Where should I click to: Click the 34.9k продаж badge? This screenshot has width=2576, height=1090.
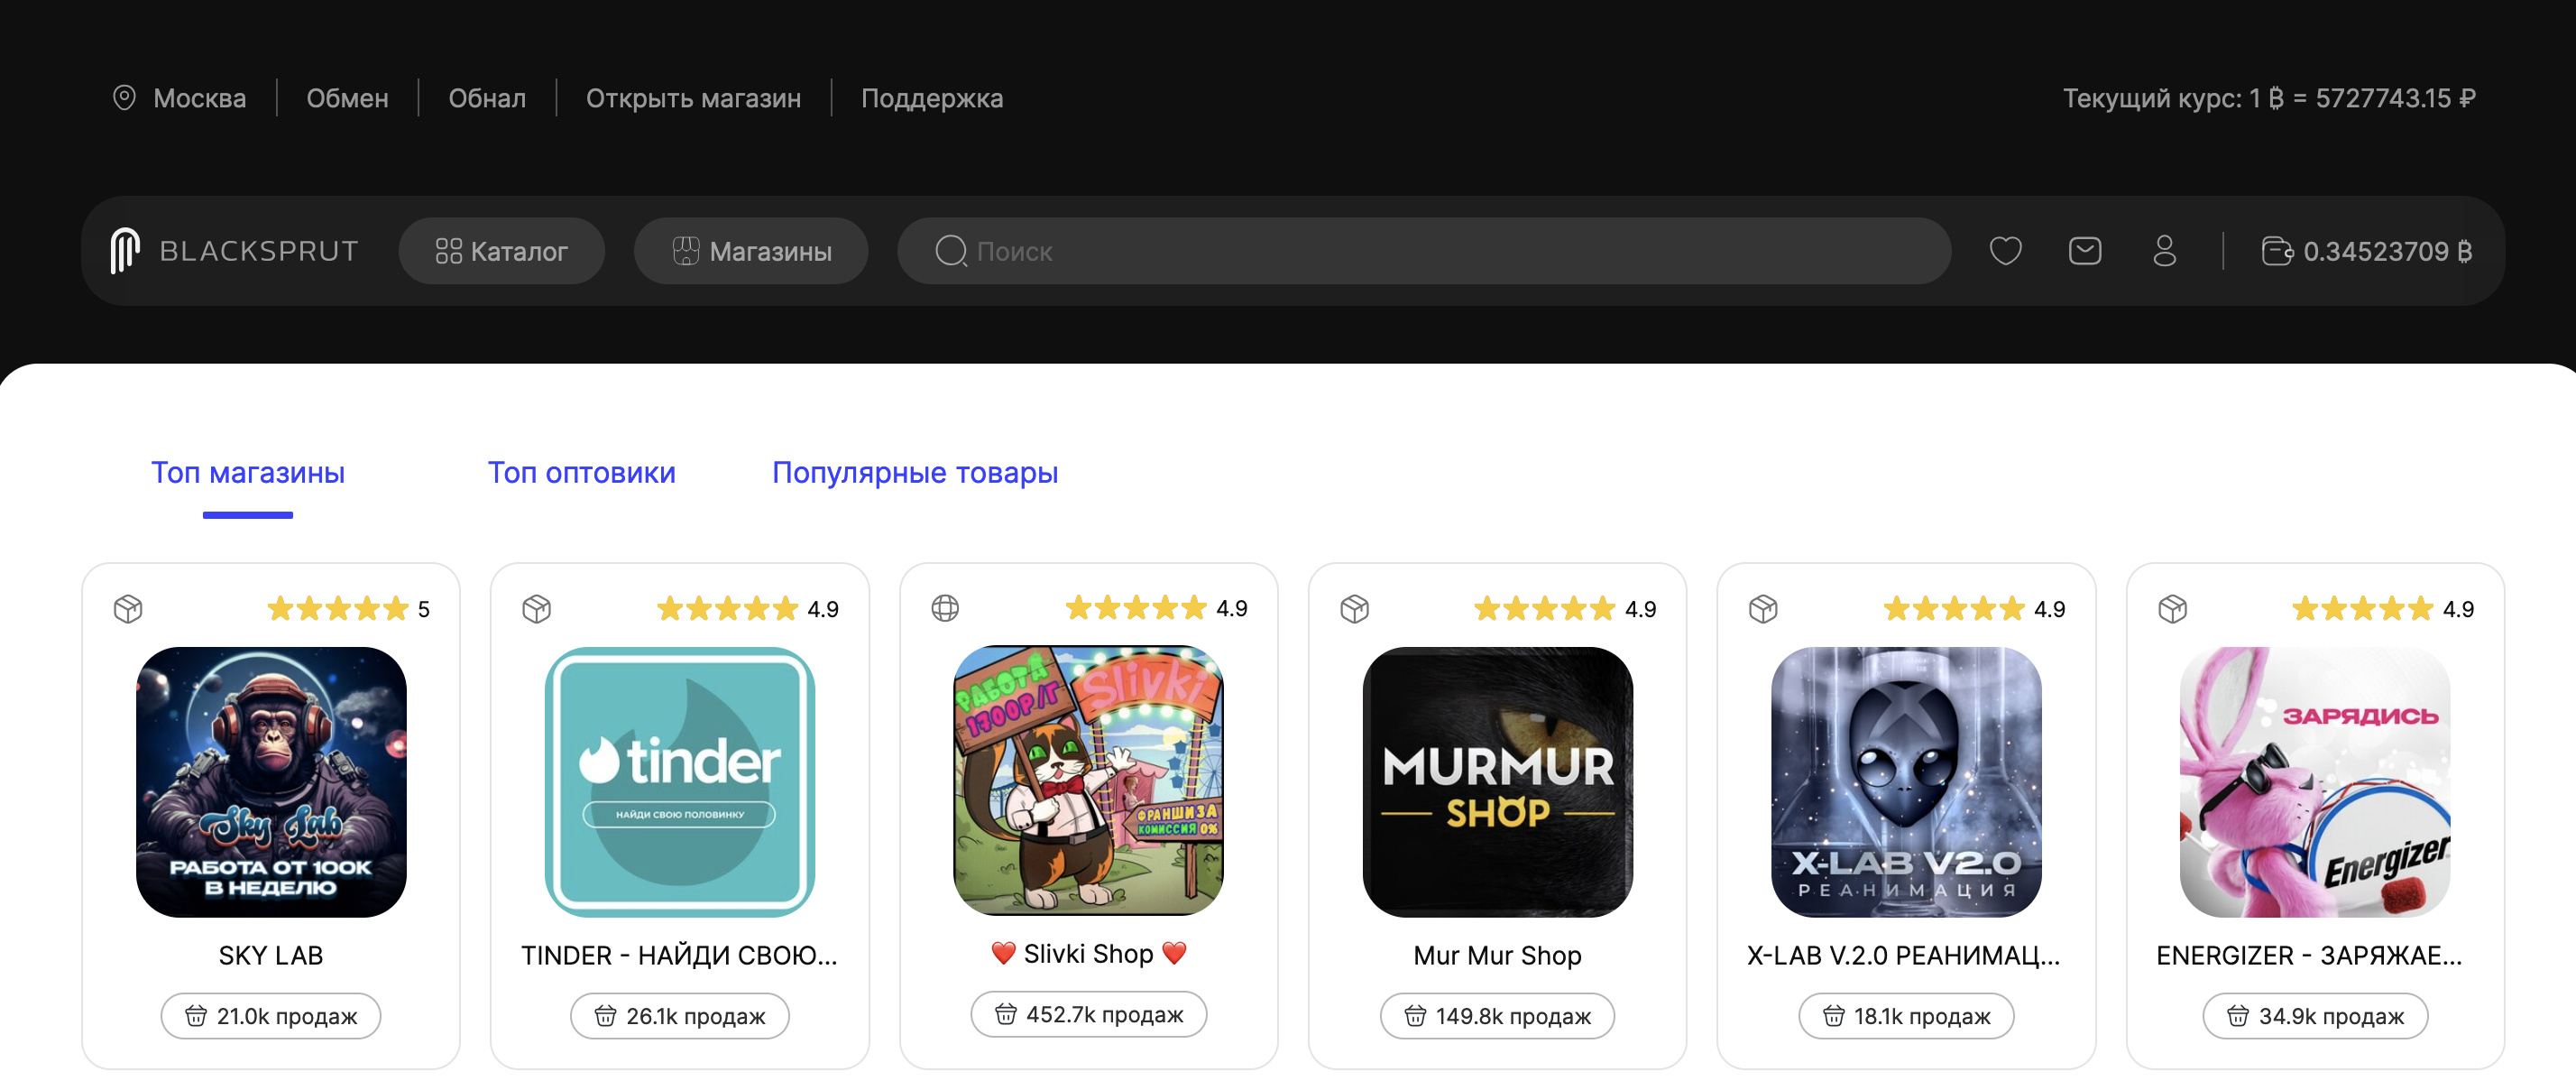tap(2316, 1016)
